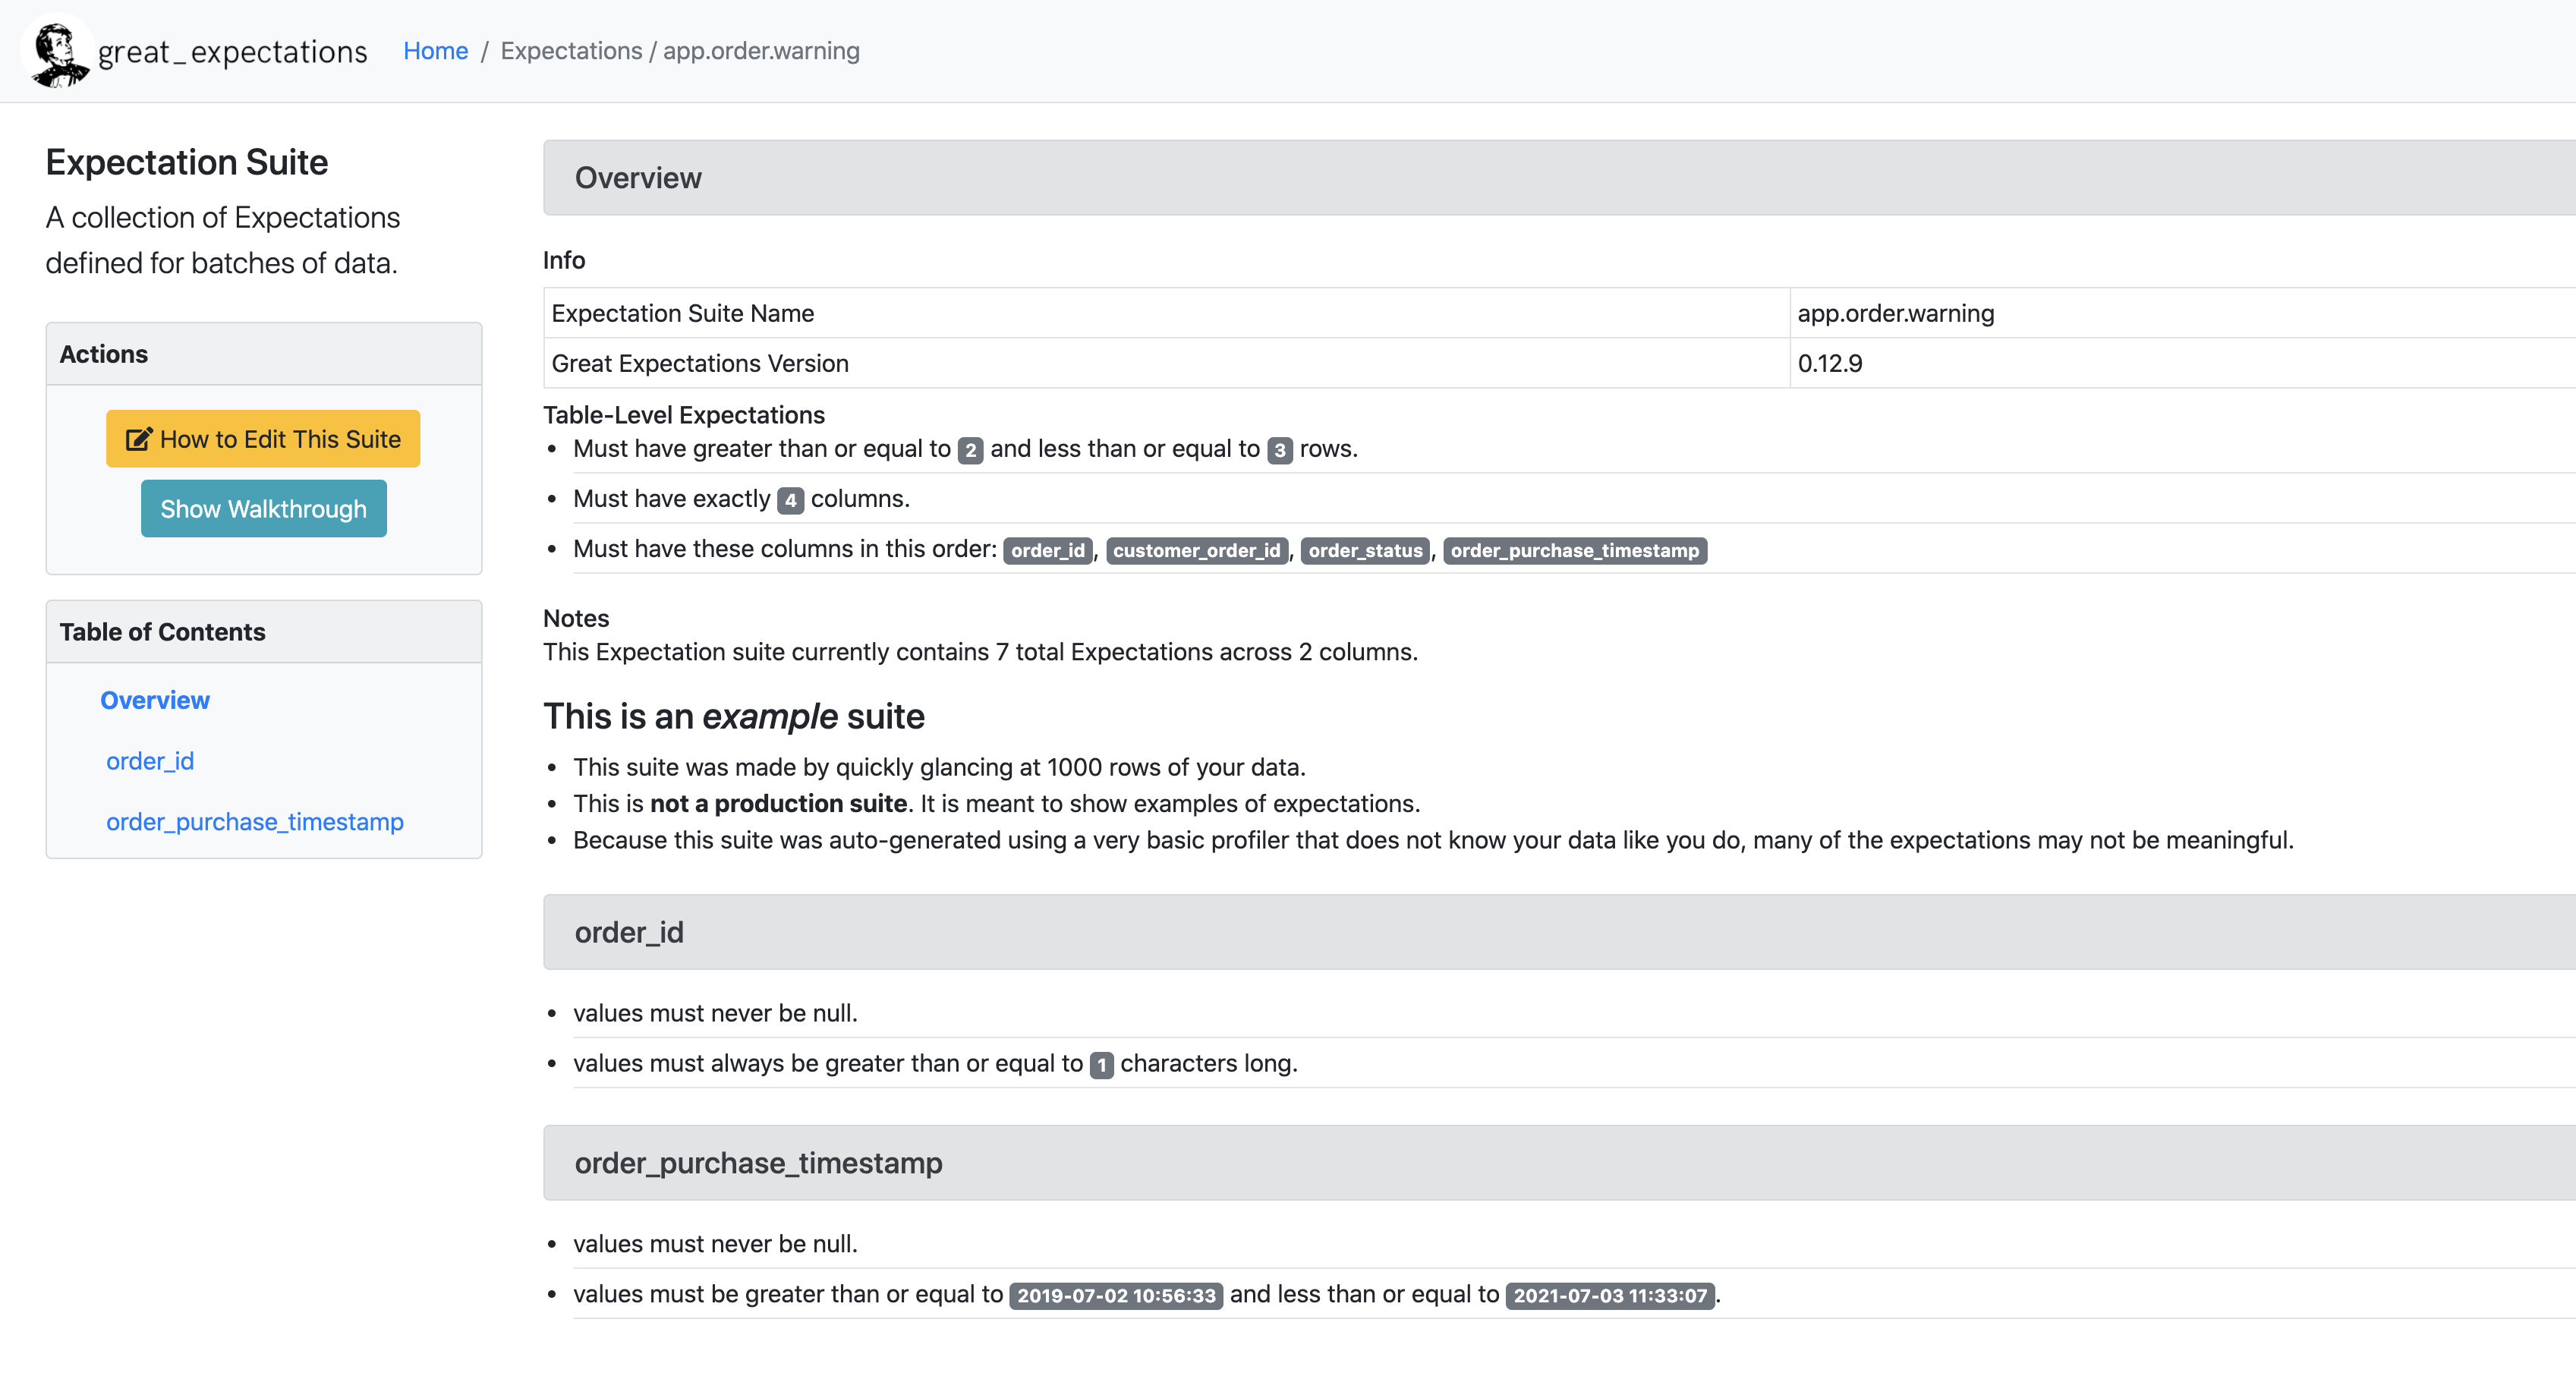
Task: Expand the Overview section header
Action: (x=637, y=178)
